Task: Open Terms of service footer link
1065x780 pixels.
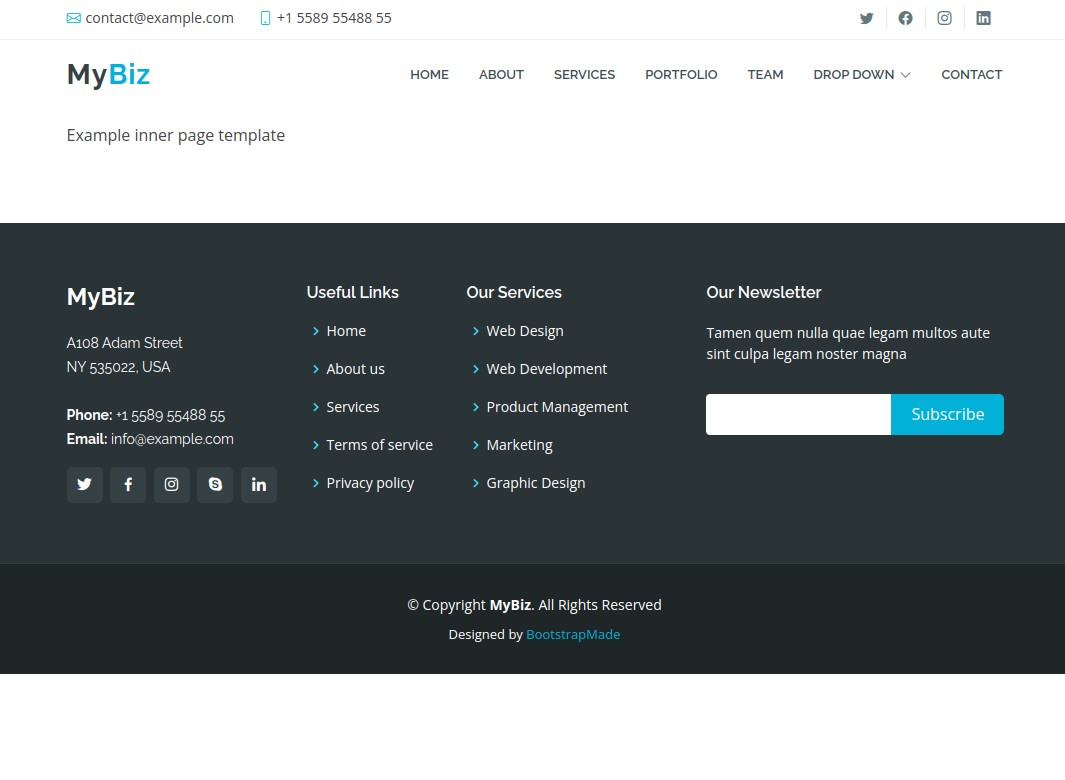Action: point(379,445)
